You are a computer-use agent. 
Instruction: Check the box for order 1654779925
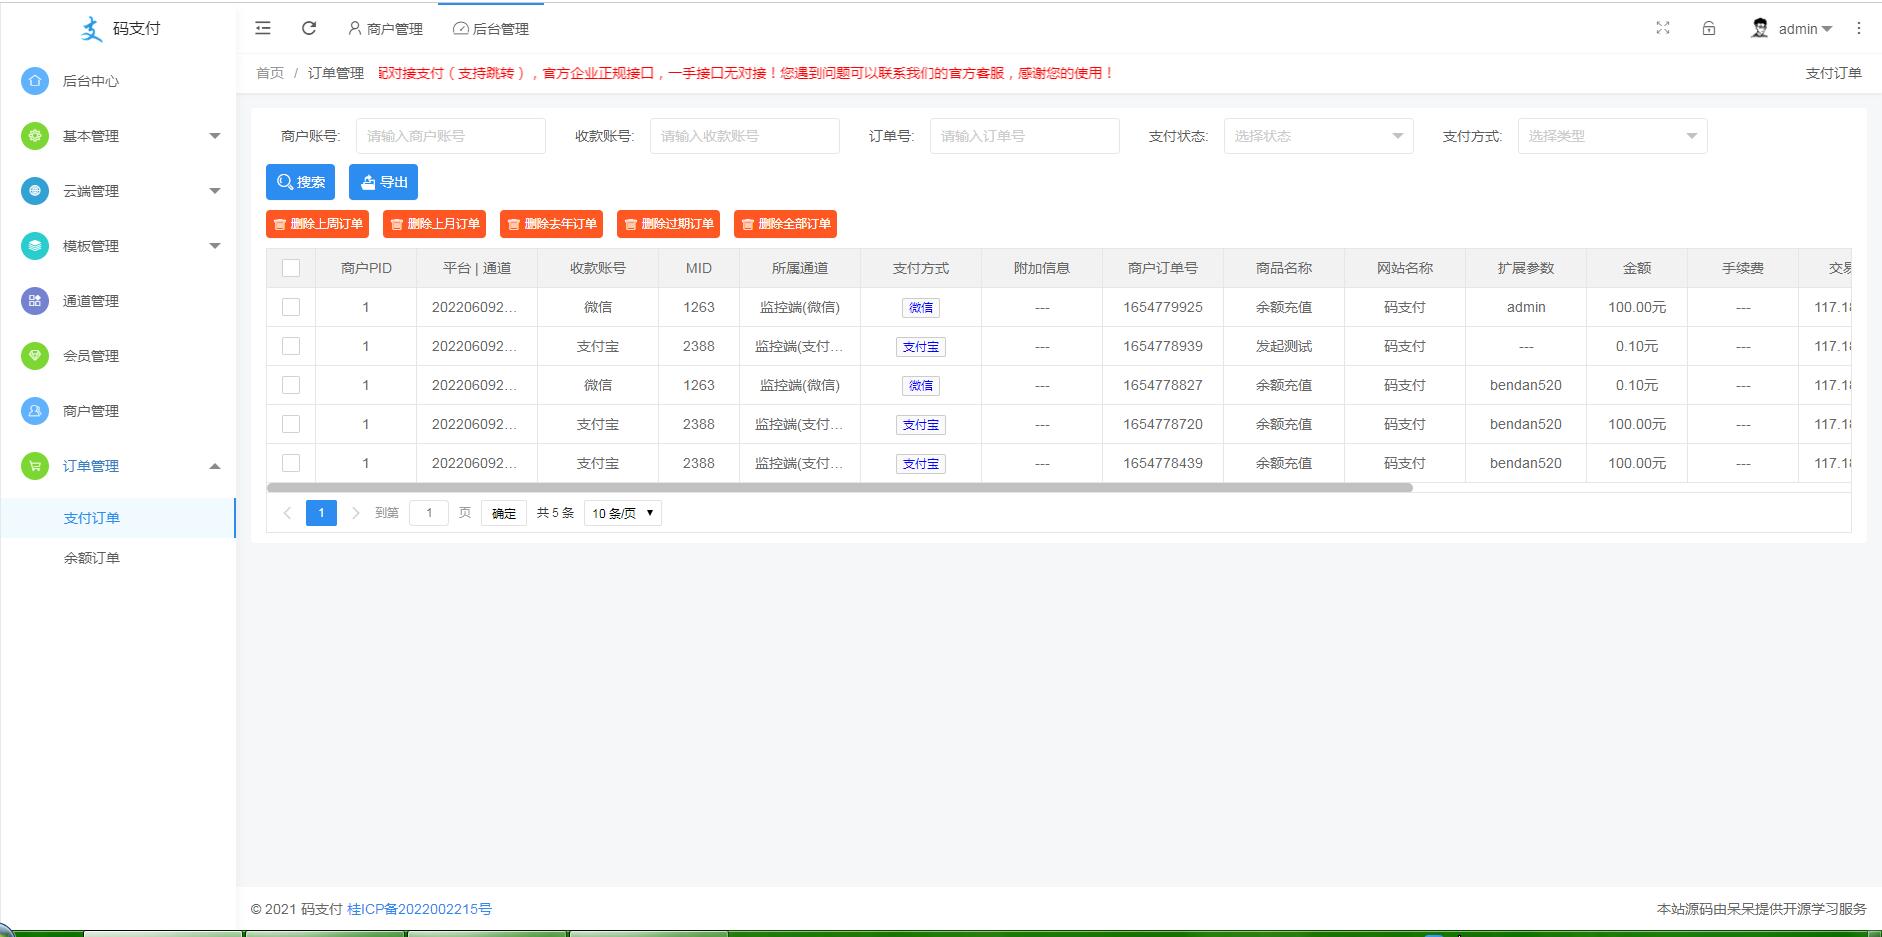pyautogui.click(x=291, y=307)
